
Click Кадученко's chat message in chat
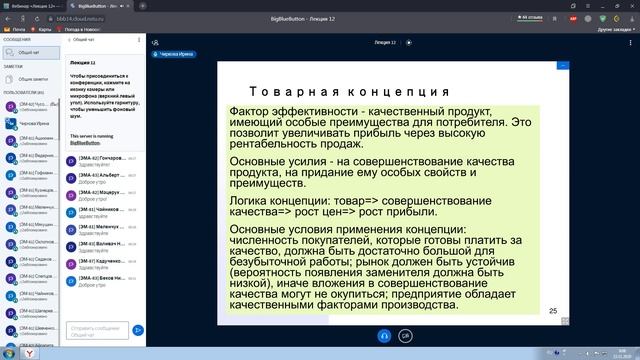pos(93,268)
